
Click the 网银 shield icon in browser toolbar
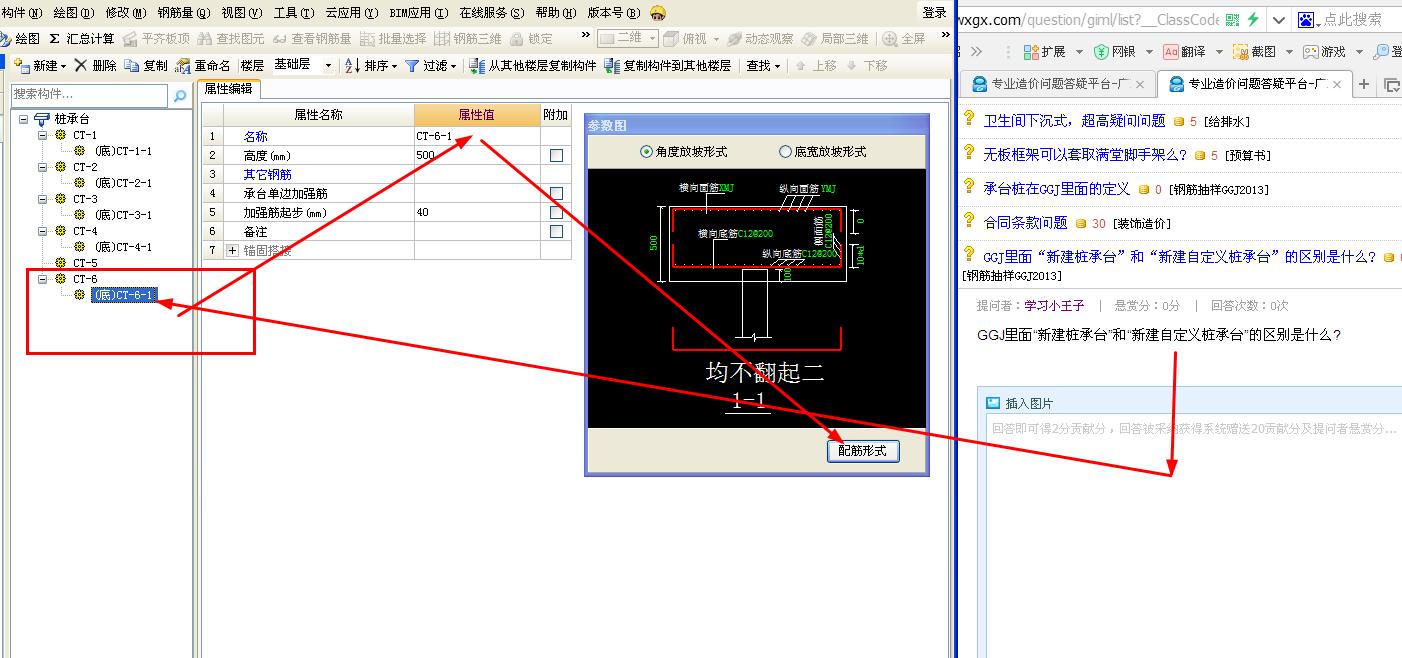(1101, 51)
